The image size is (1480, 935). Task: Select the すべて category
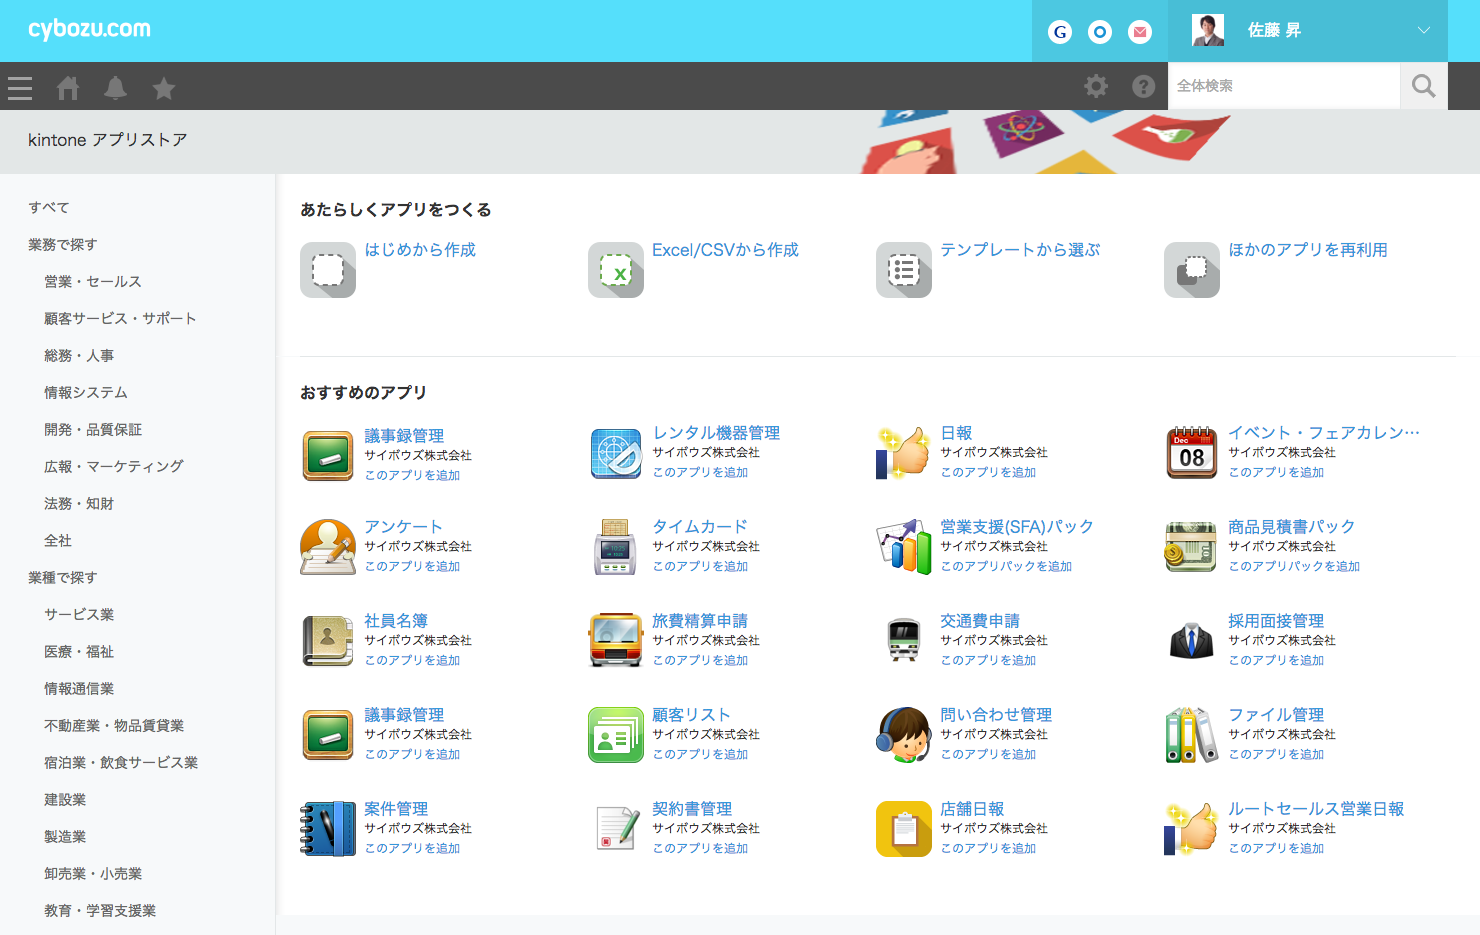(x=49, y=207)
